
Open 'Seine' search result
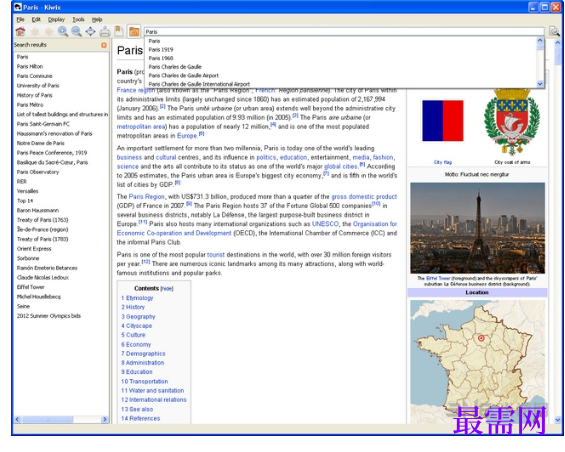(23, 306)
